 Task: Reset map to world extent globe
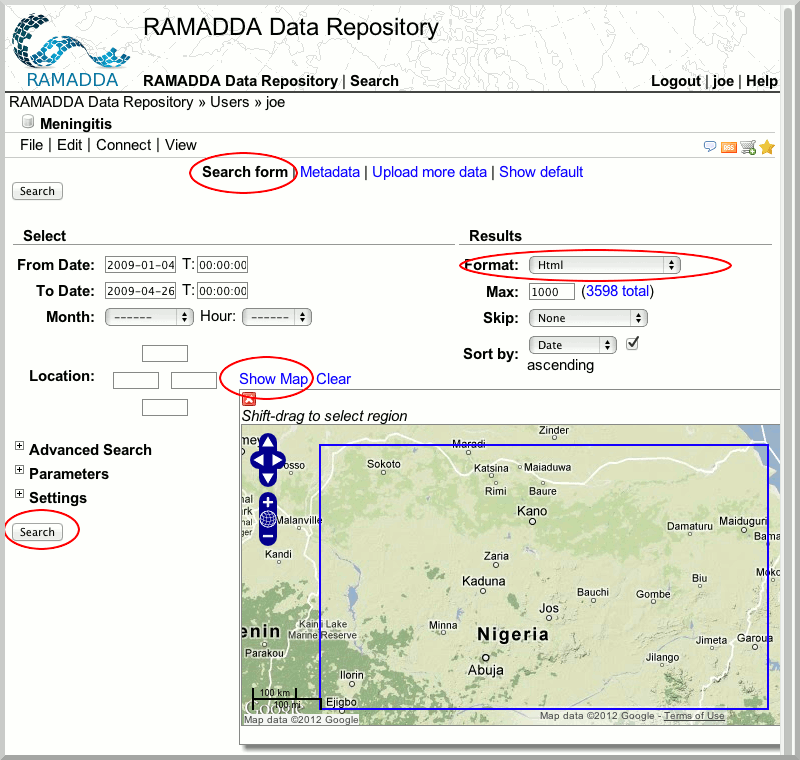[x=268, y=519]
